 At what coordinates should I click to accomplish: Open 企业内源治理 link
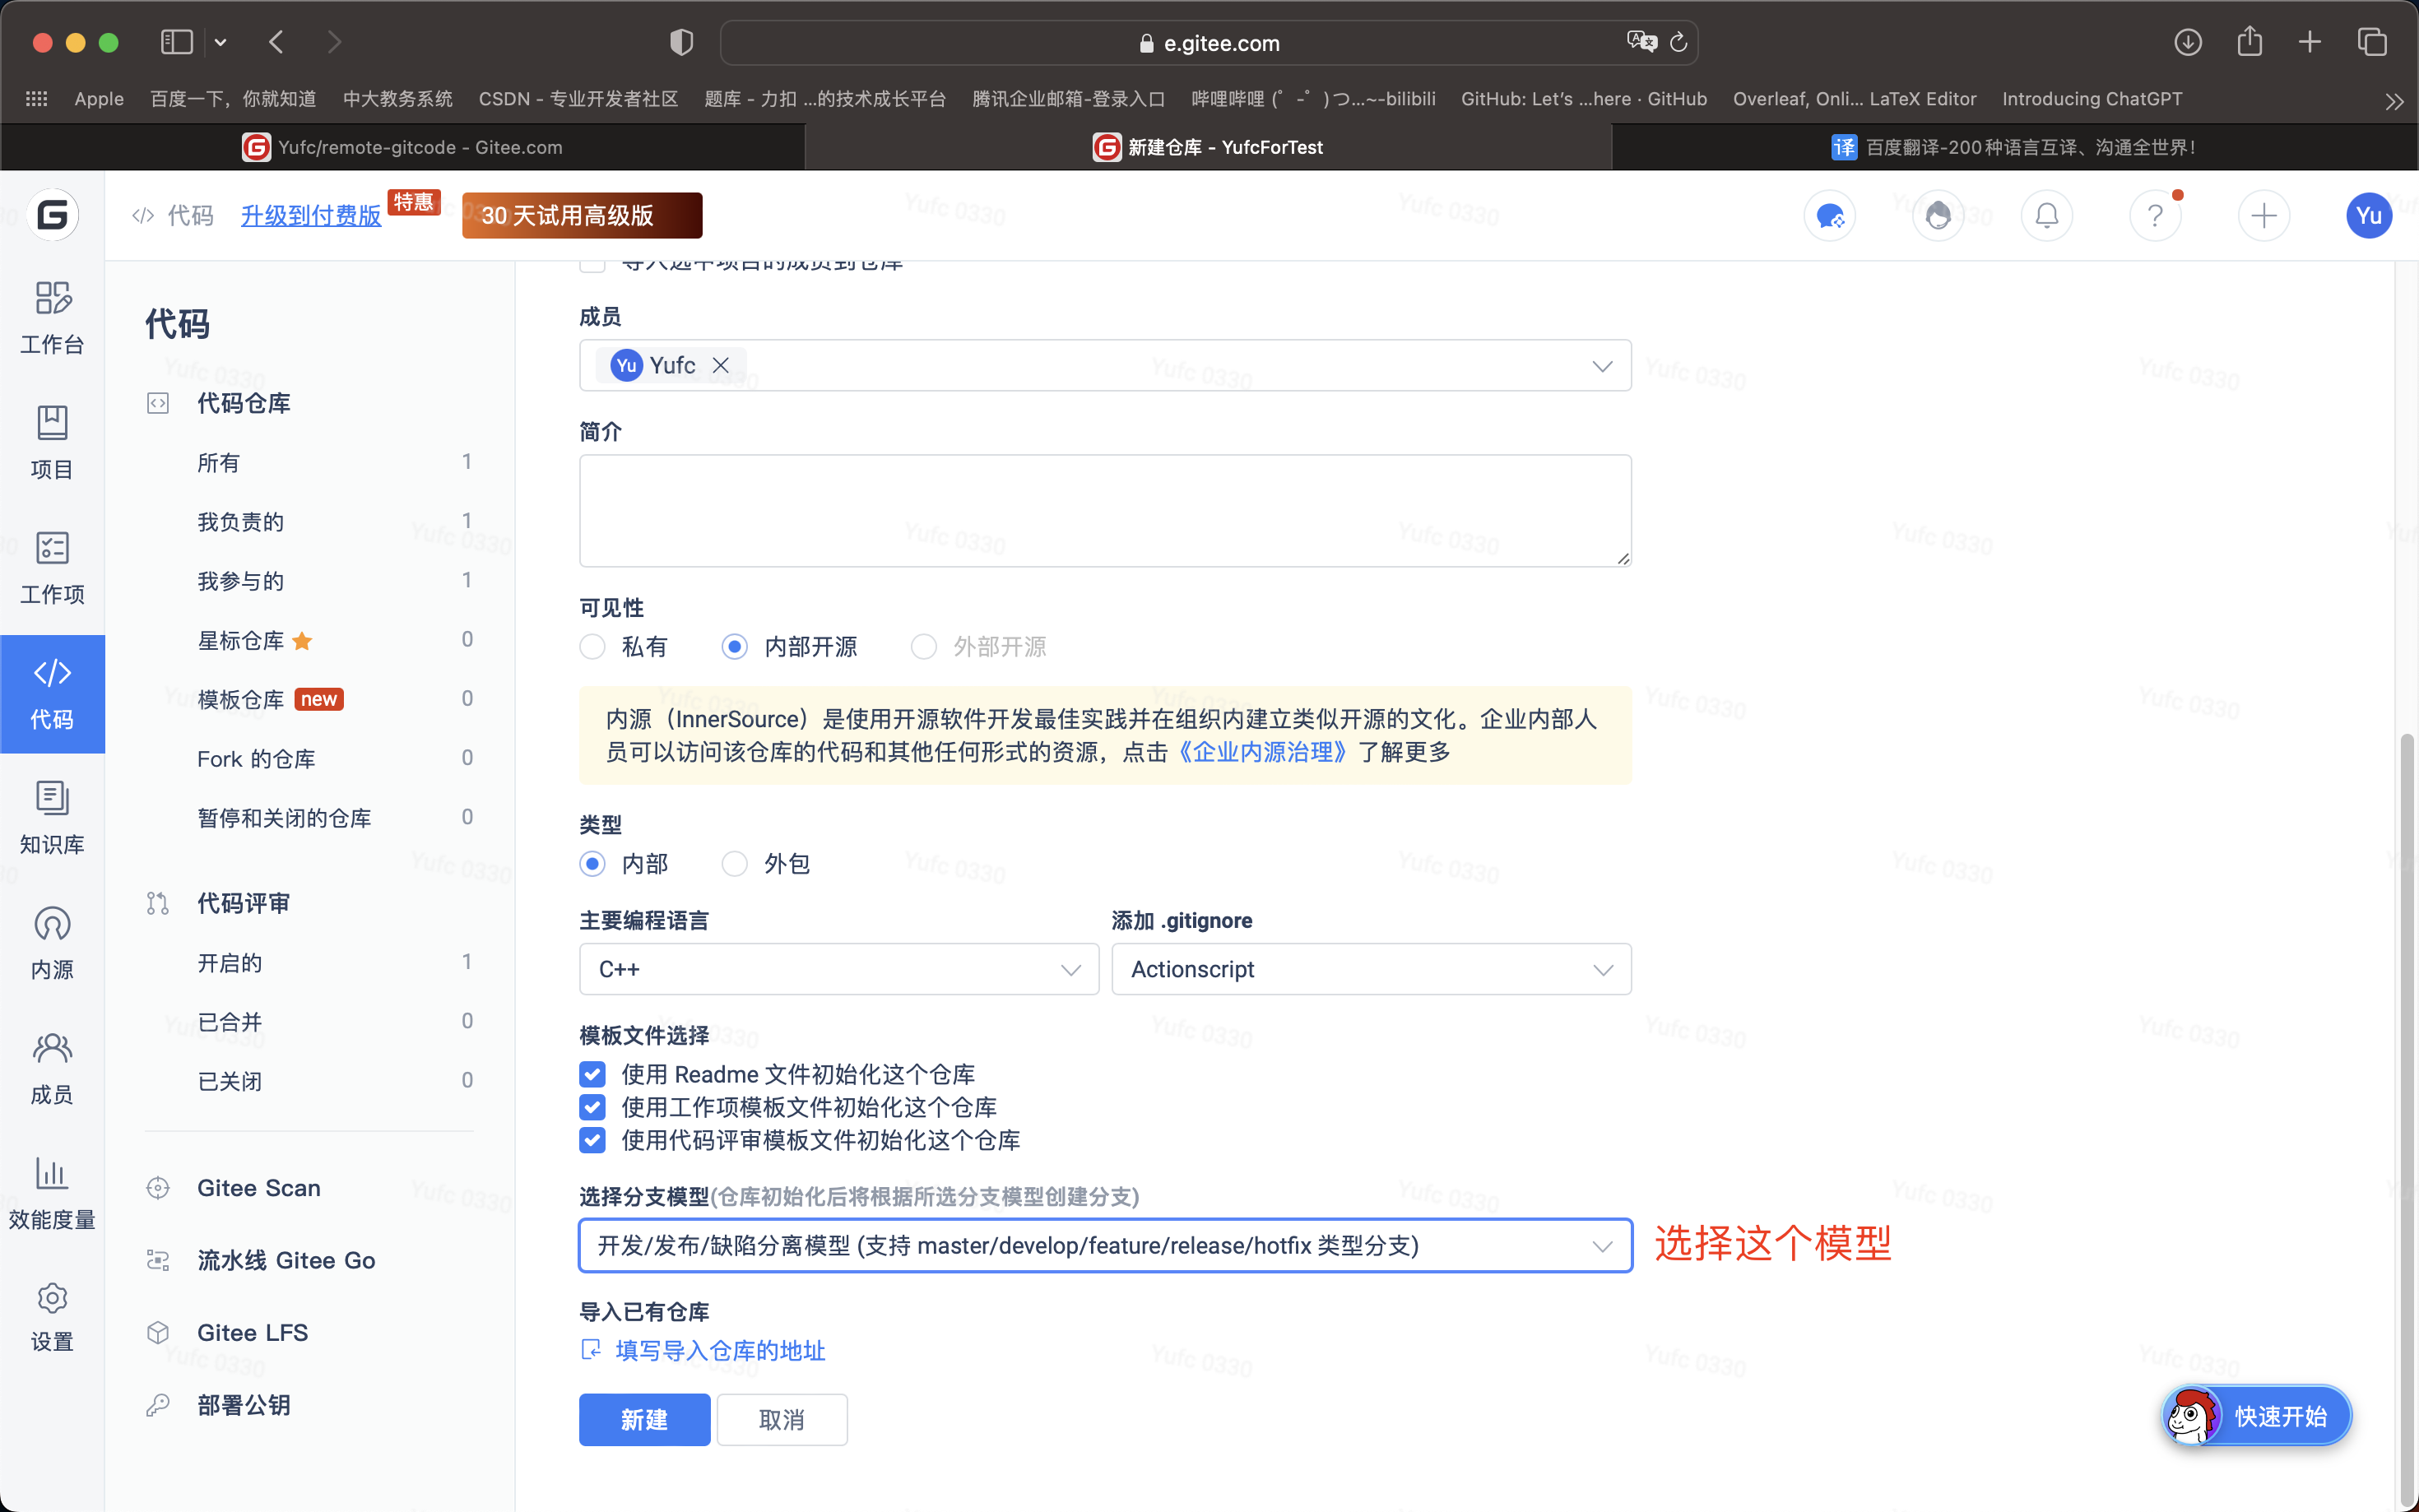click(x=1262, y=752)
